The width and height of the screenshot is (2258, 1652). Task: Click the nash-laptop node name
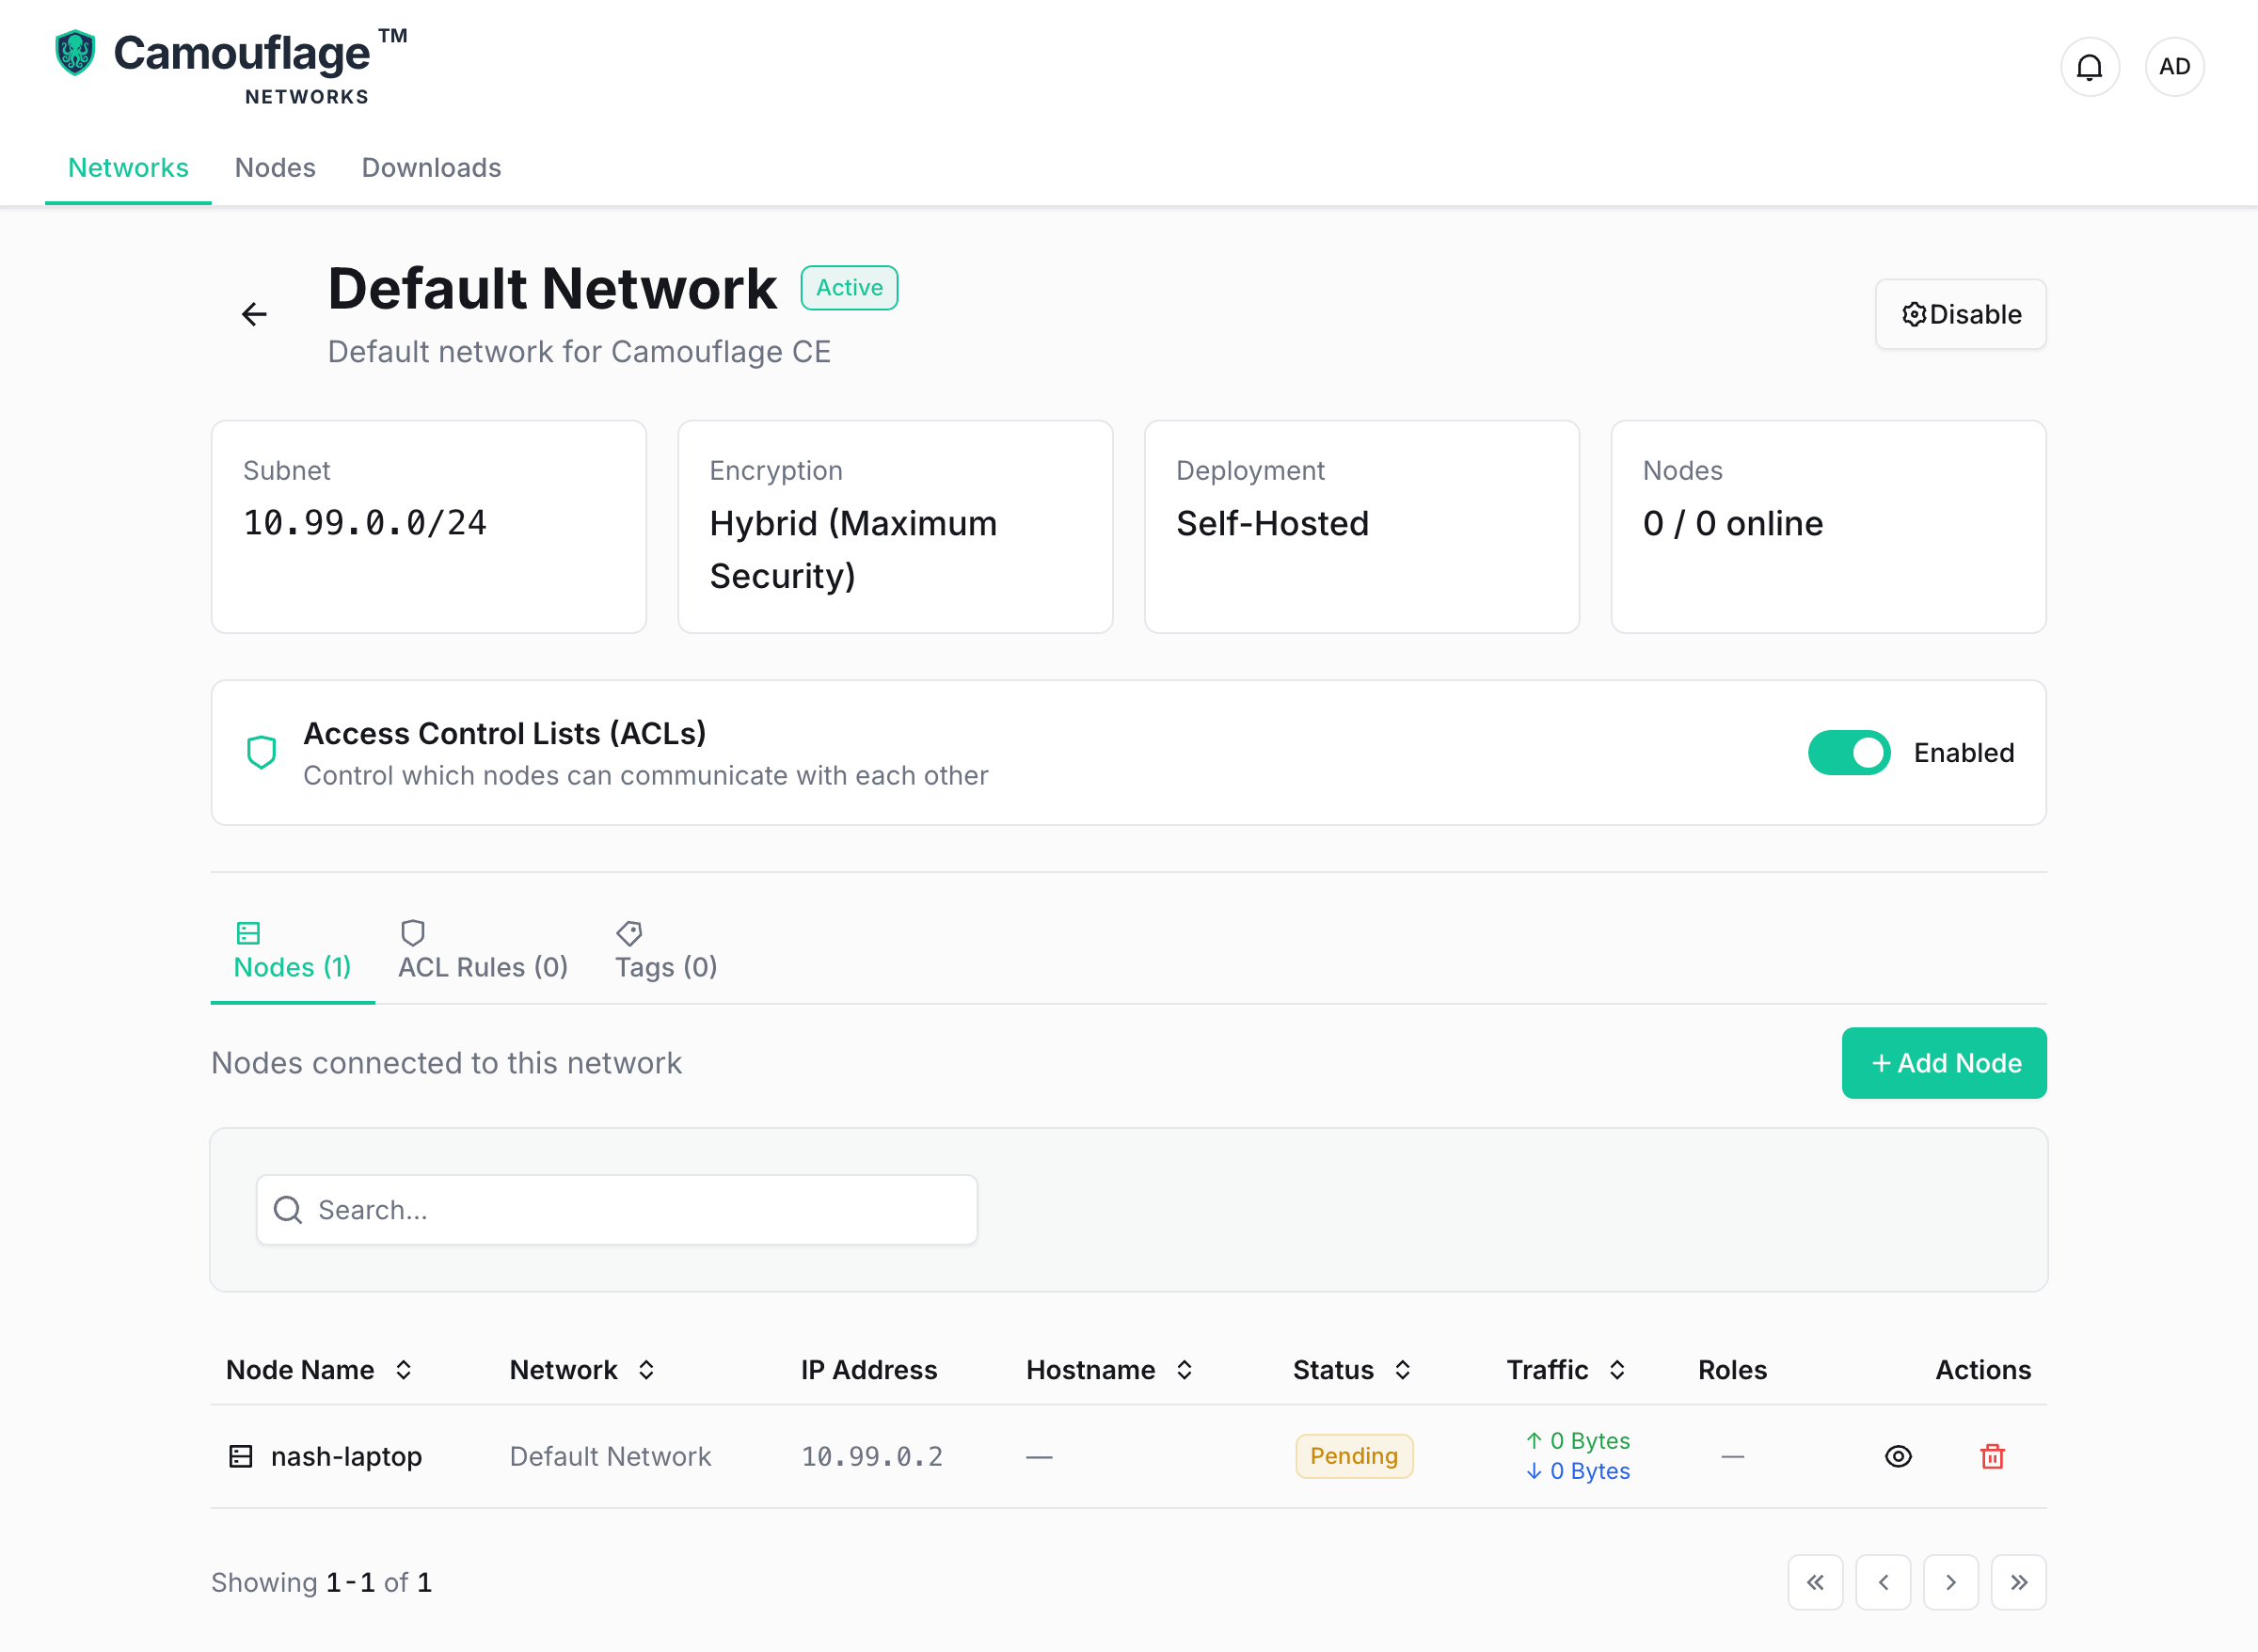coord(346,1457)
